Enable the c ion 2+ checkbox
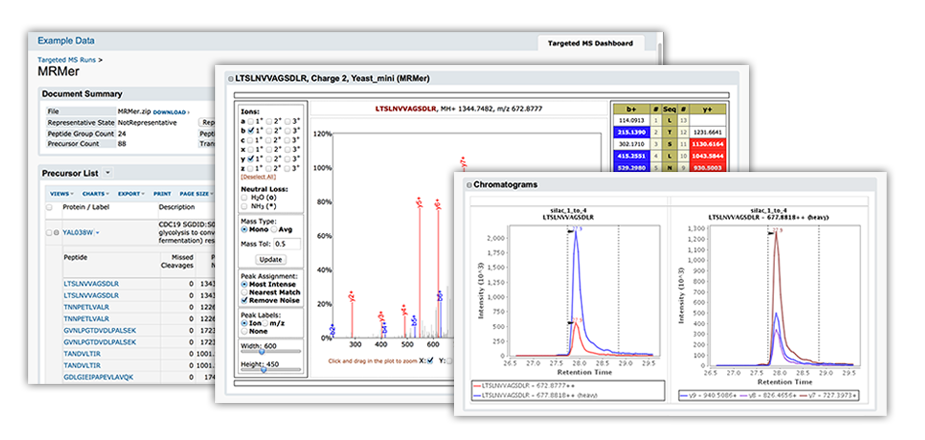The width and height of the screenshot is (925, 440). [x=268, y=140]
